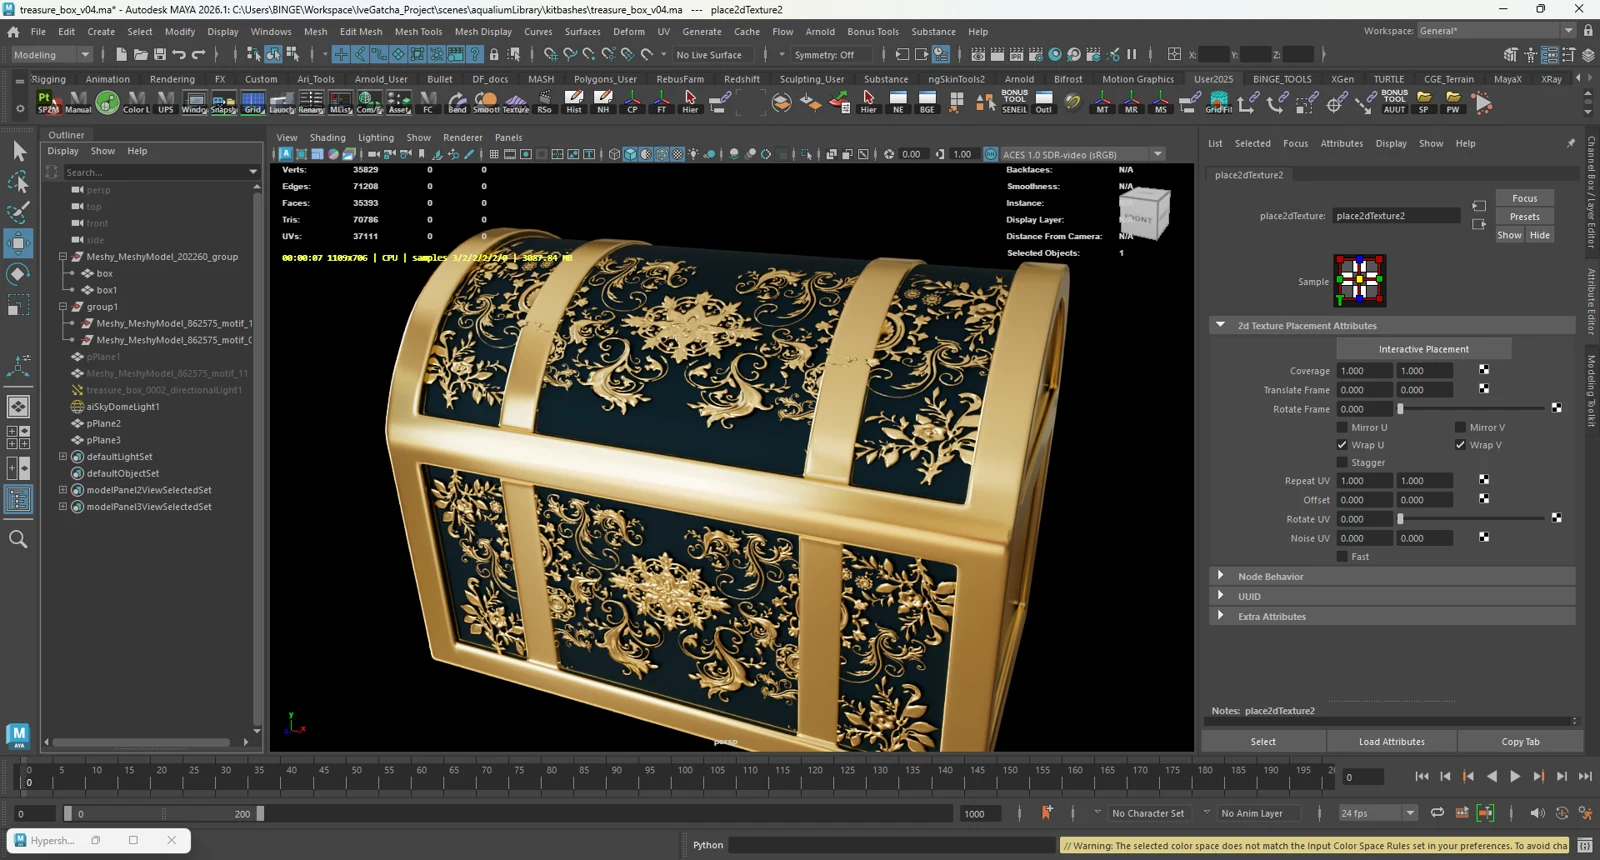Click the Presets button
This screenshot has height=860, width=1600.
click(x=1525, y=217)
